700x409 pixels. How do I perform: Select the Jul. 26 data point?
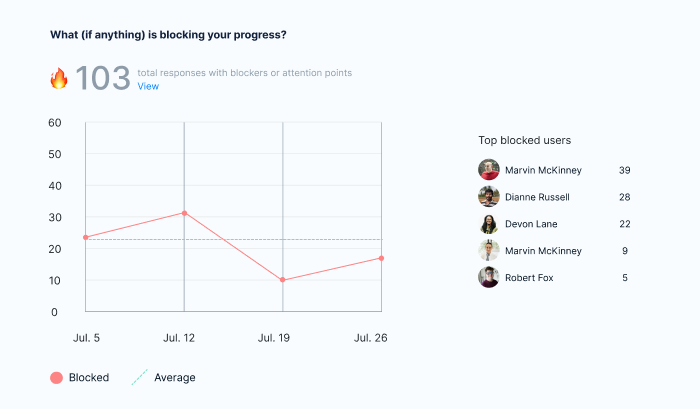381,258
